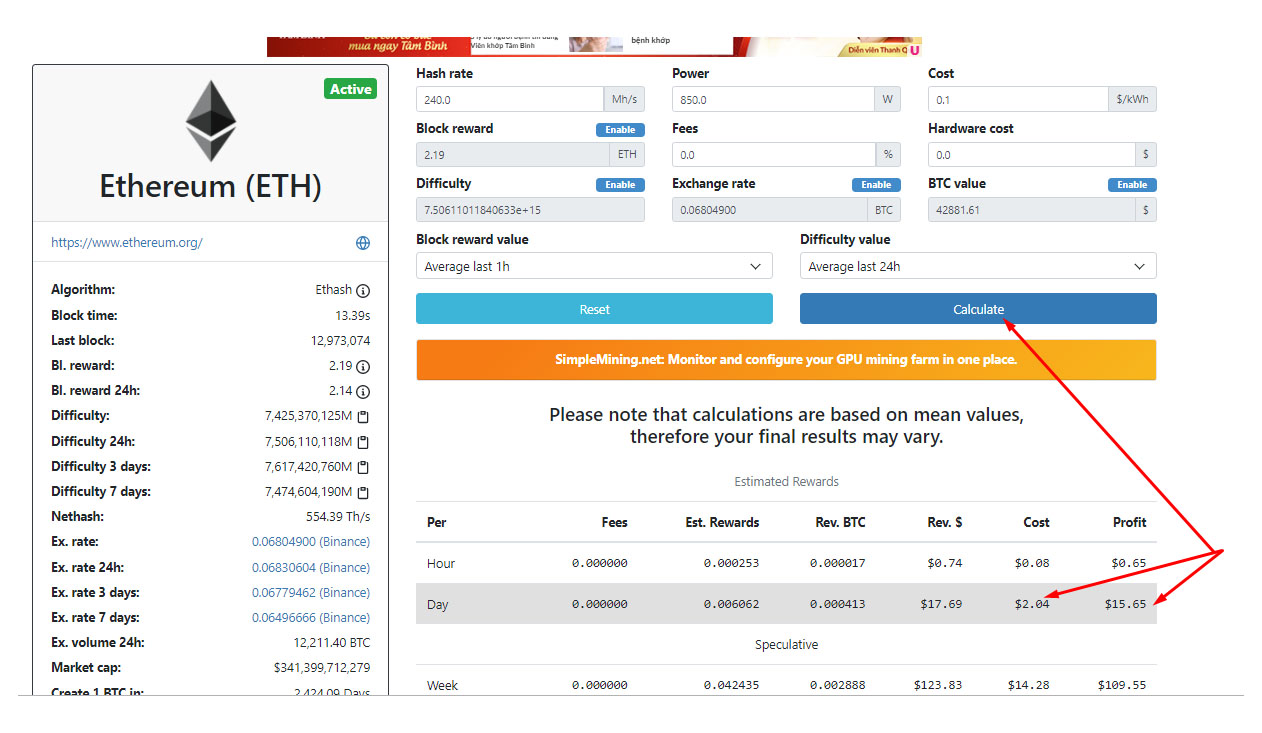Click the Fees percent input field

(773, 155)
